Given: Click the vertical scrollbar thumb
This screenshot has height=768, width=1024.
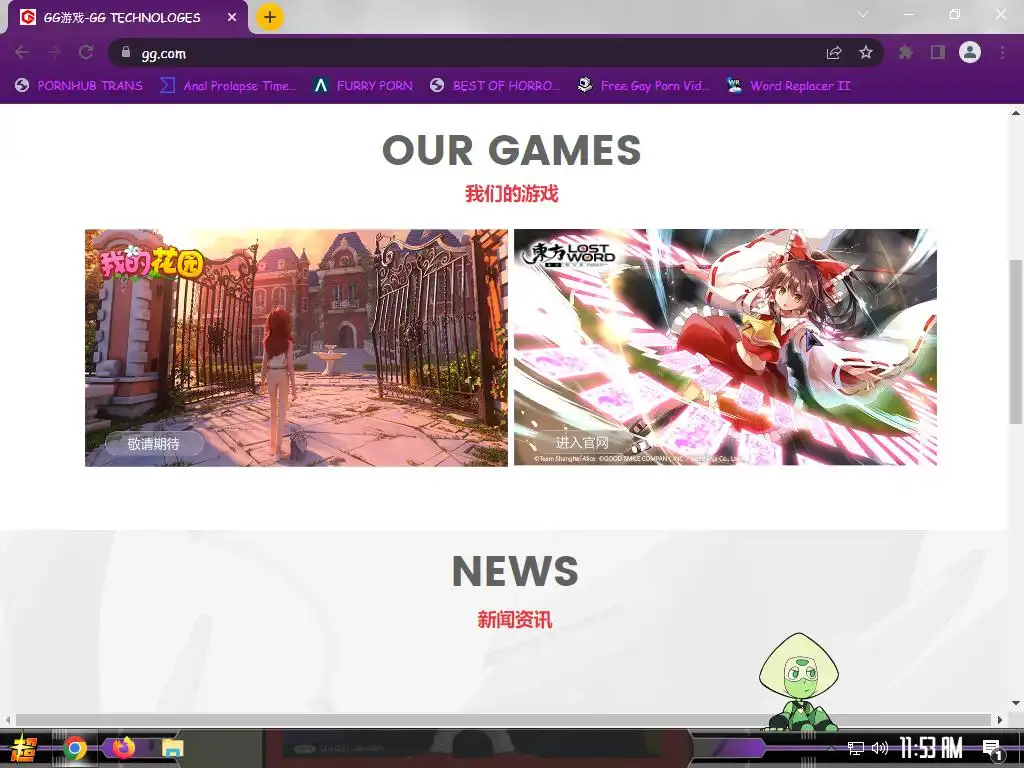Looking at the screenshot, I should click(1016, 342).
